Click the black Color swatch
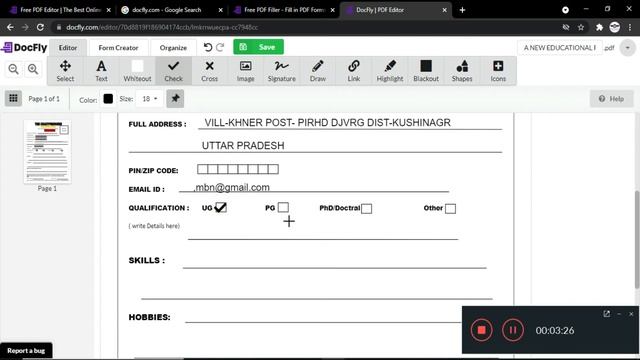 pyautogui.click(x=108, y=99)
